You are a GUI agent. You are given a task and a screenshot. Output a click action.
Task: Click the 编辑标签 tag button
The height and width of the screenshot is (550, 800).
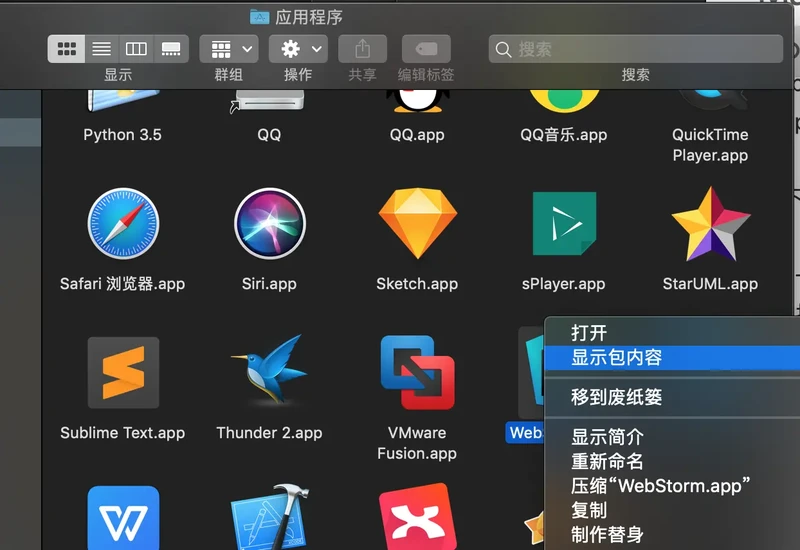click(x=426, y=49)
